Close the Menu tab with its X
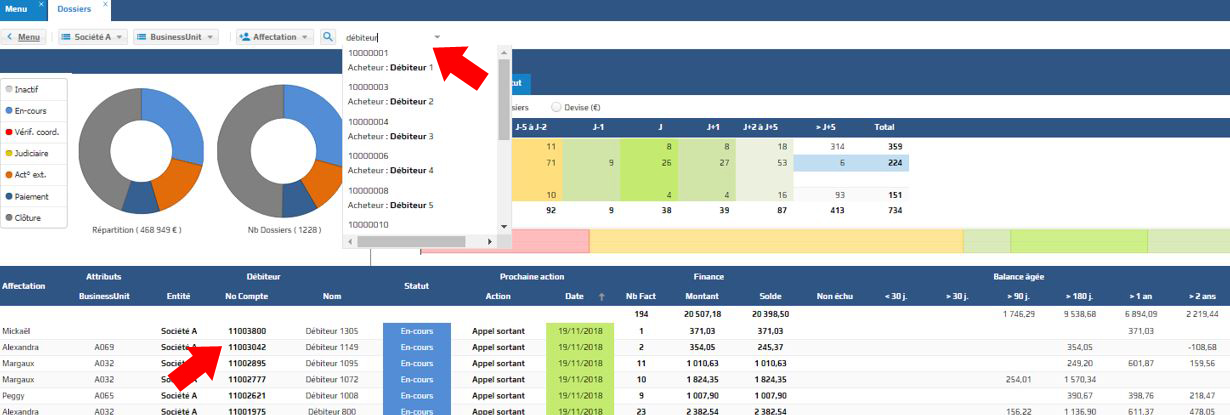Screen dimensions: 1230x415 41,6
